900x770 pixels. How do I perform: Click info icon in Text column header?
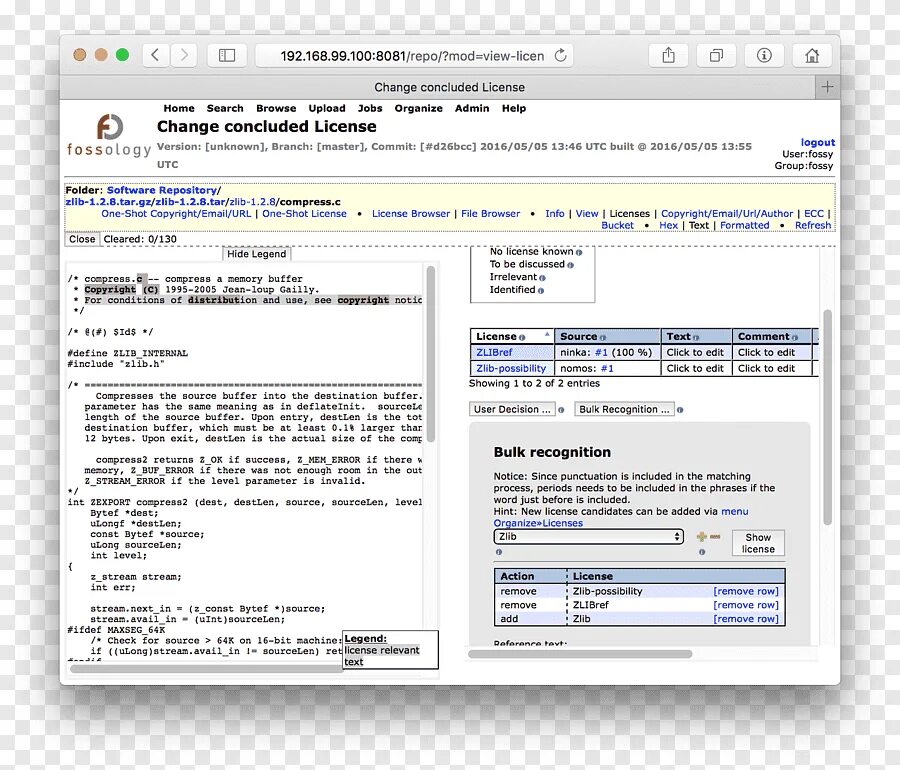point(696,337)
